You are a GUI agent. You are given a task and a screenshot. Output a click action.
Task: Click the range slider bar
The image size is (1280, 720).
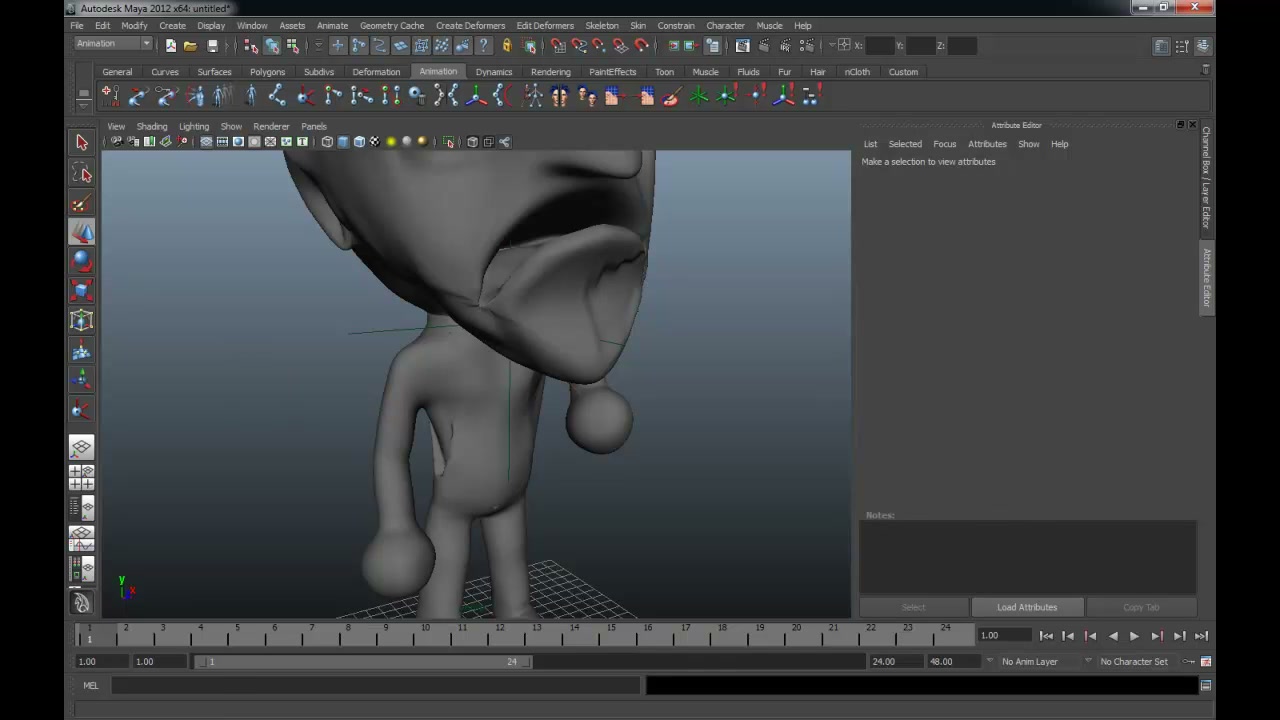365,662
